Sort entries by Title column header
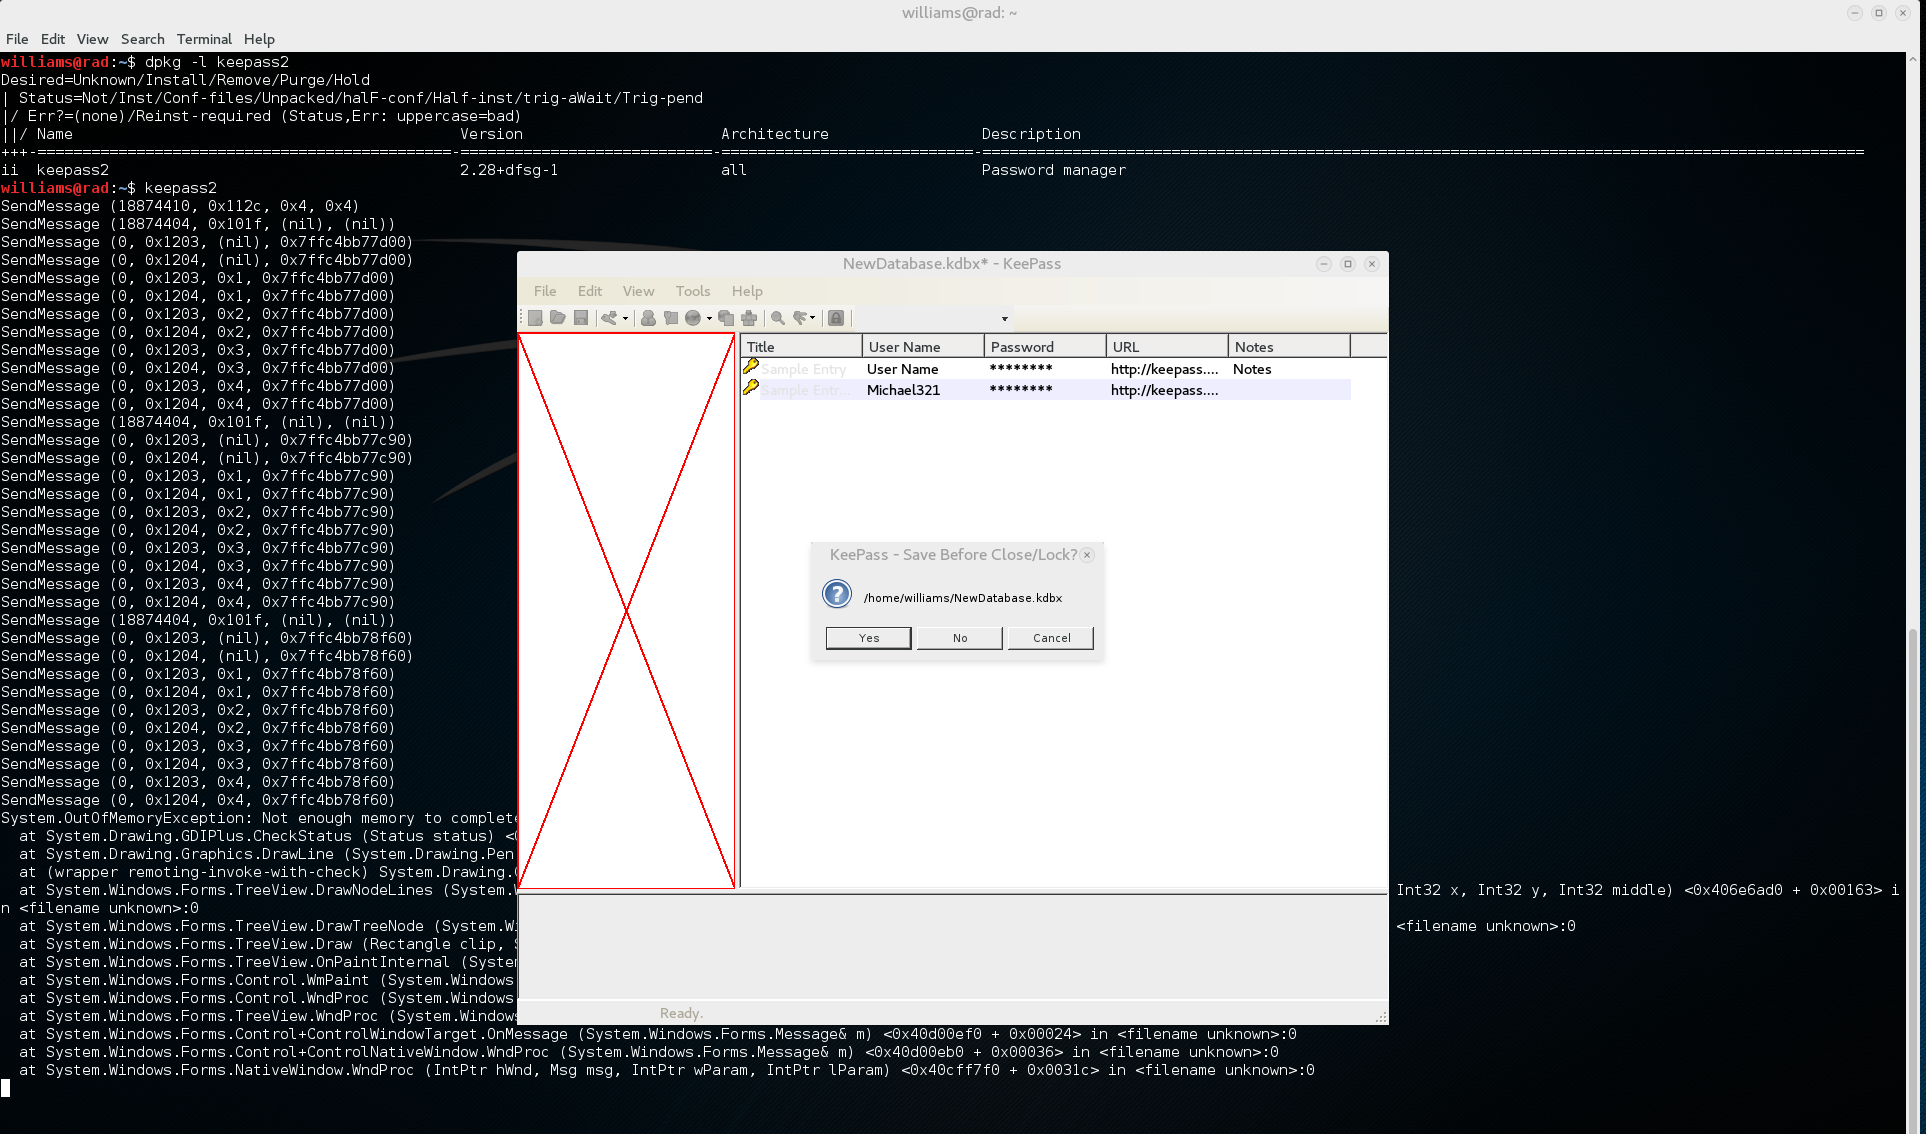This screenshot has width=1926, height=1134. pyautogui.click(x=801, y=347)
